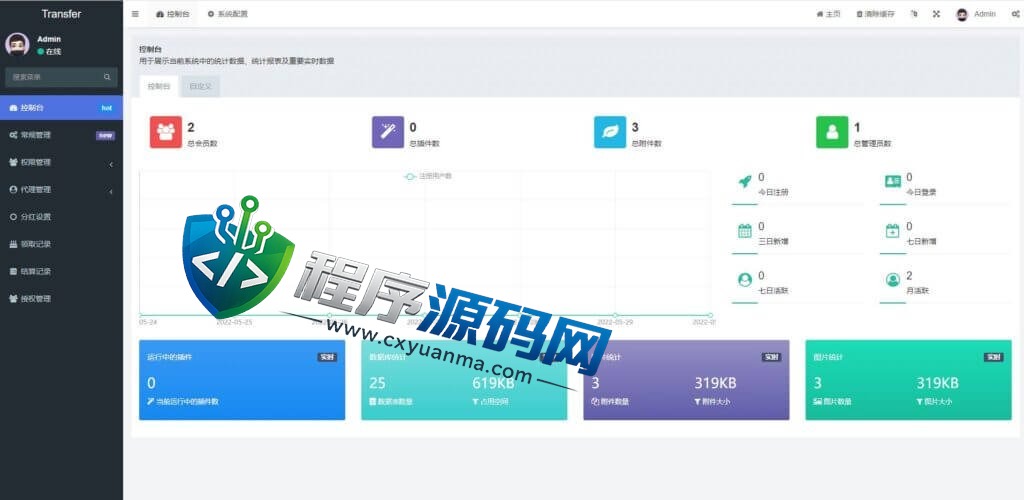Click the Transfer logo title
Viewport: 1024px width, 500px height.
[x=61, y=13]
